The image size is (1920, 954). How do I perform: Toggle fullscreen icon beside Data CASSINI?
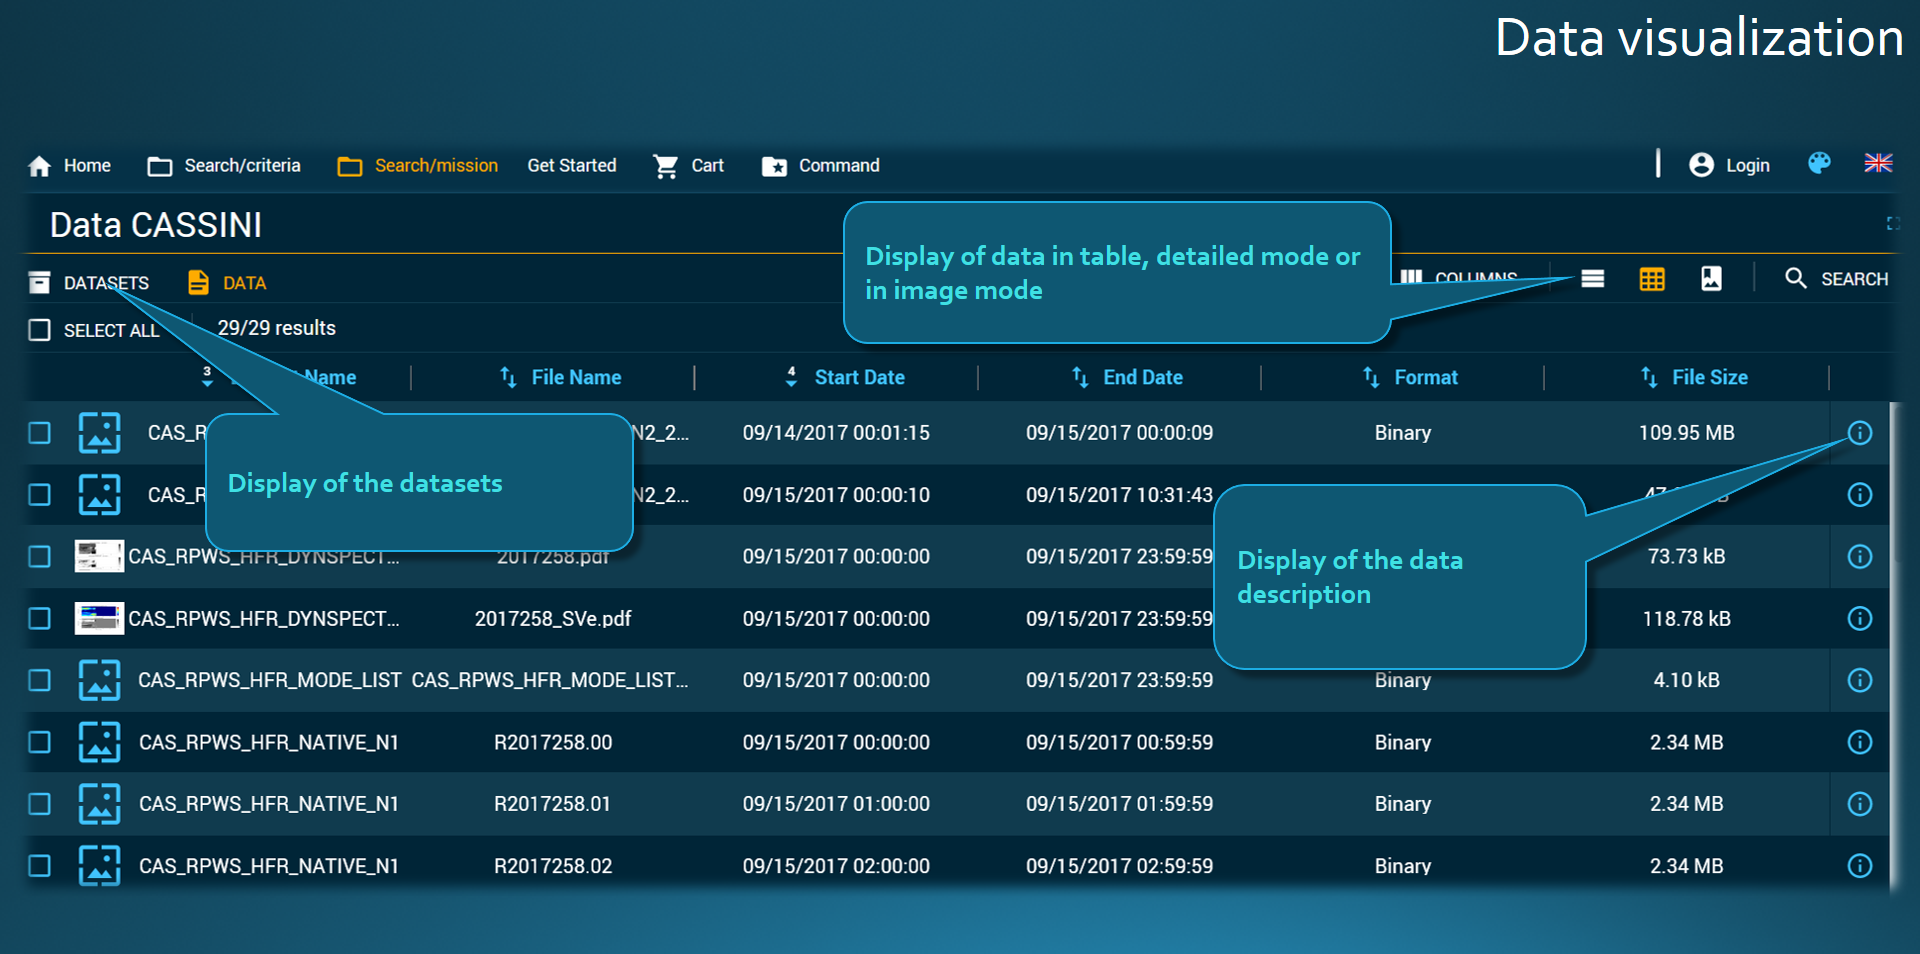tap(1893, 223)
